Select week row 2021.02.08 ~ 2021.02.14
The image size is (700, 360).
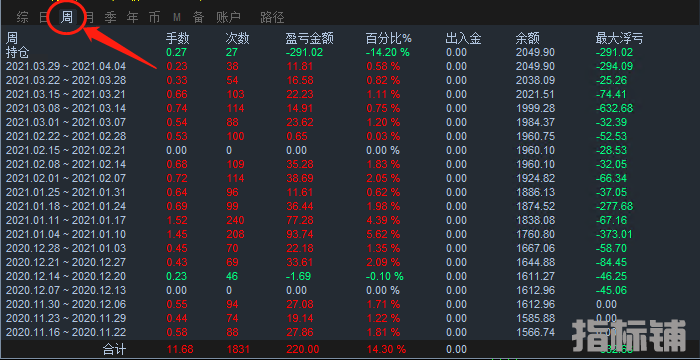(66, 164)
